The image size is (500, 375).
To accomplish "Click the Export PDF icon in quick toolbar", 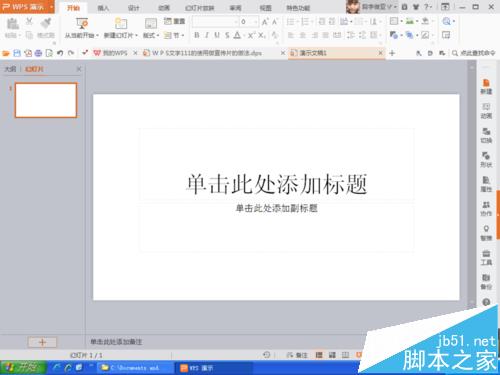I will point(28,53).
